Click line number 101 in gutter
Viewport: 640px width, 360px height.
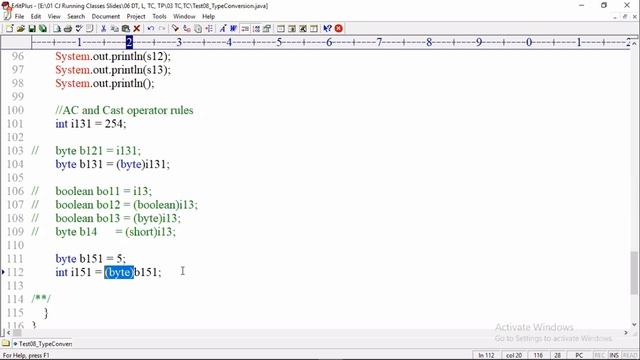15,124
